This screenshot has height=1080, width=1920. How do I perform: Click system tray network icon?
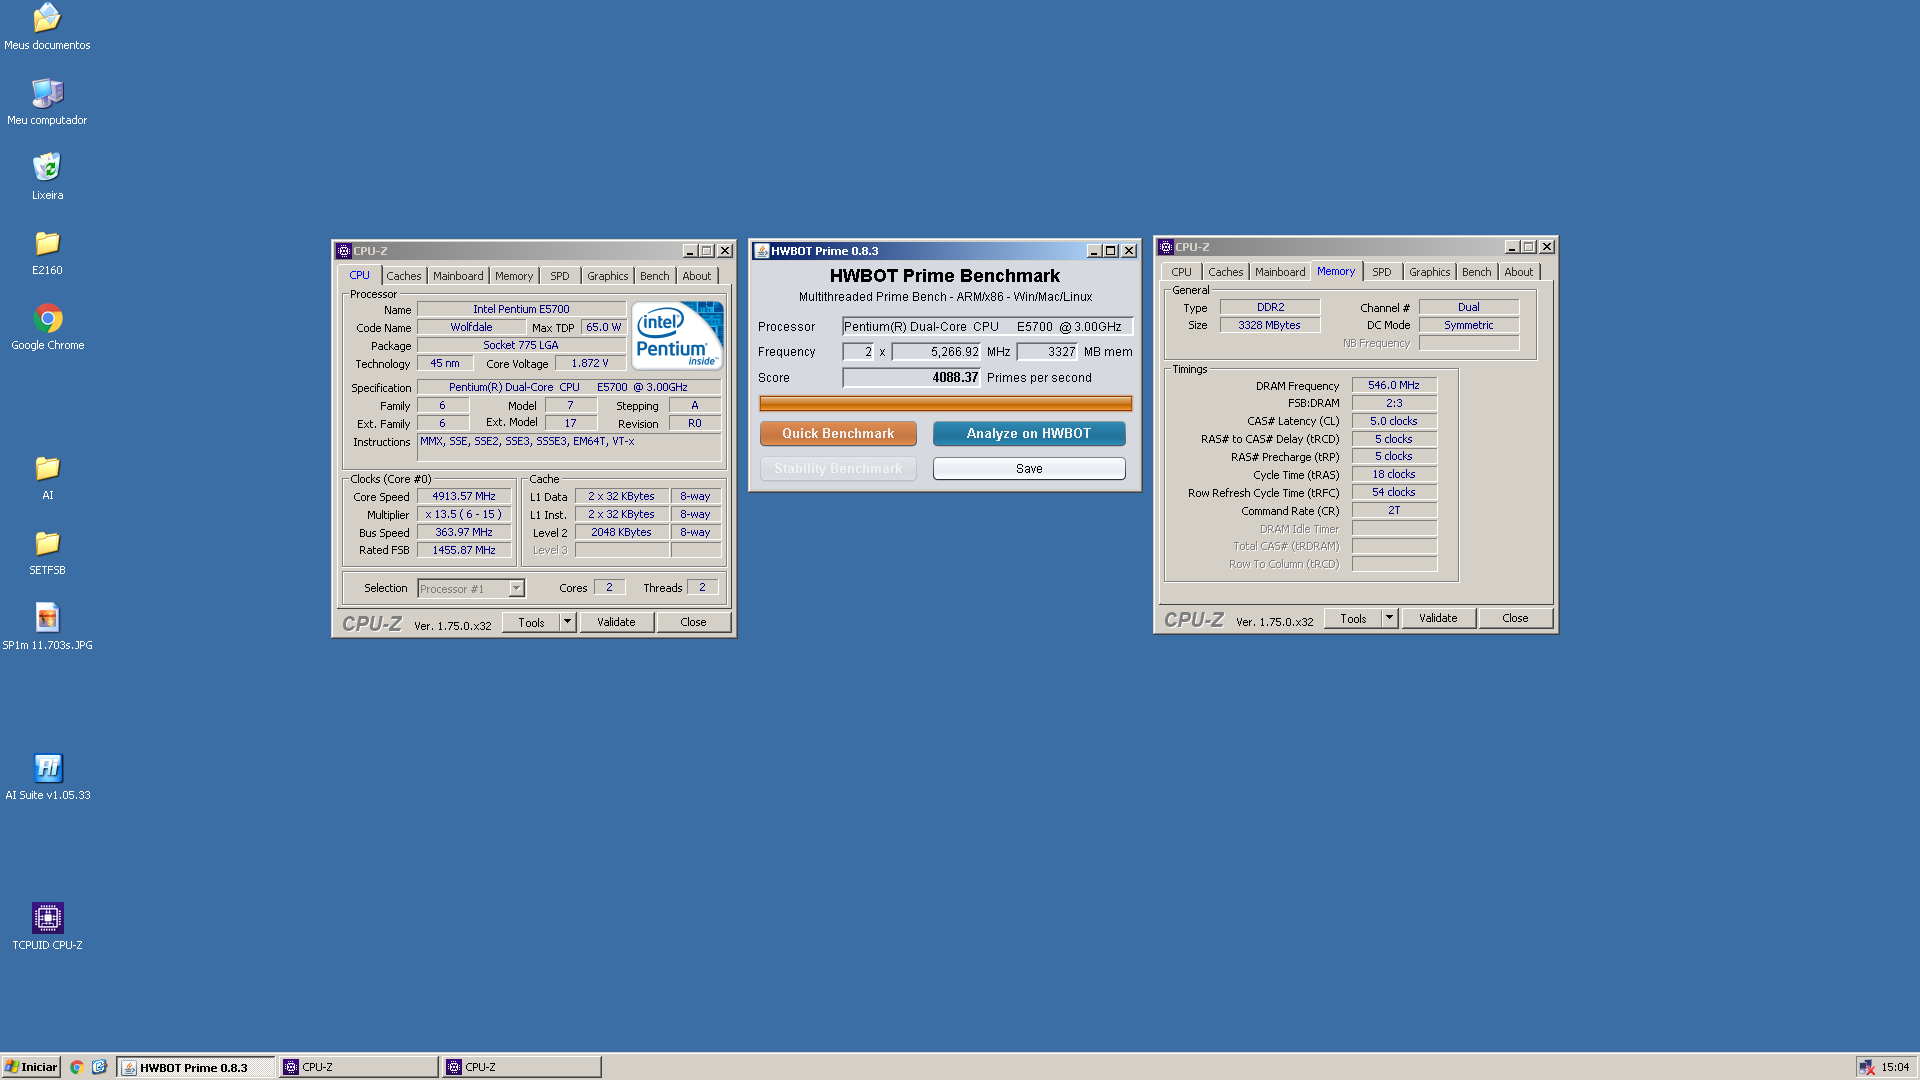1866,1067
